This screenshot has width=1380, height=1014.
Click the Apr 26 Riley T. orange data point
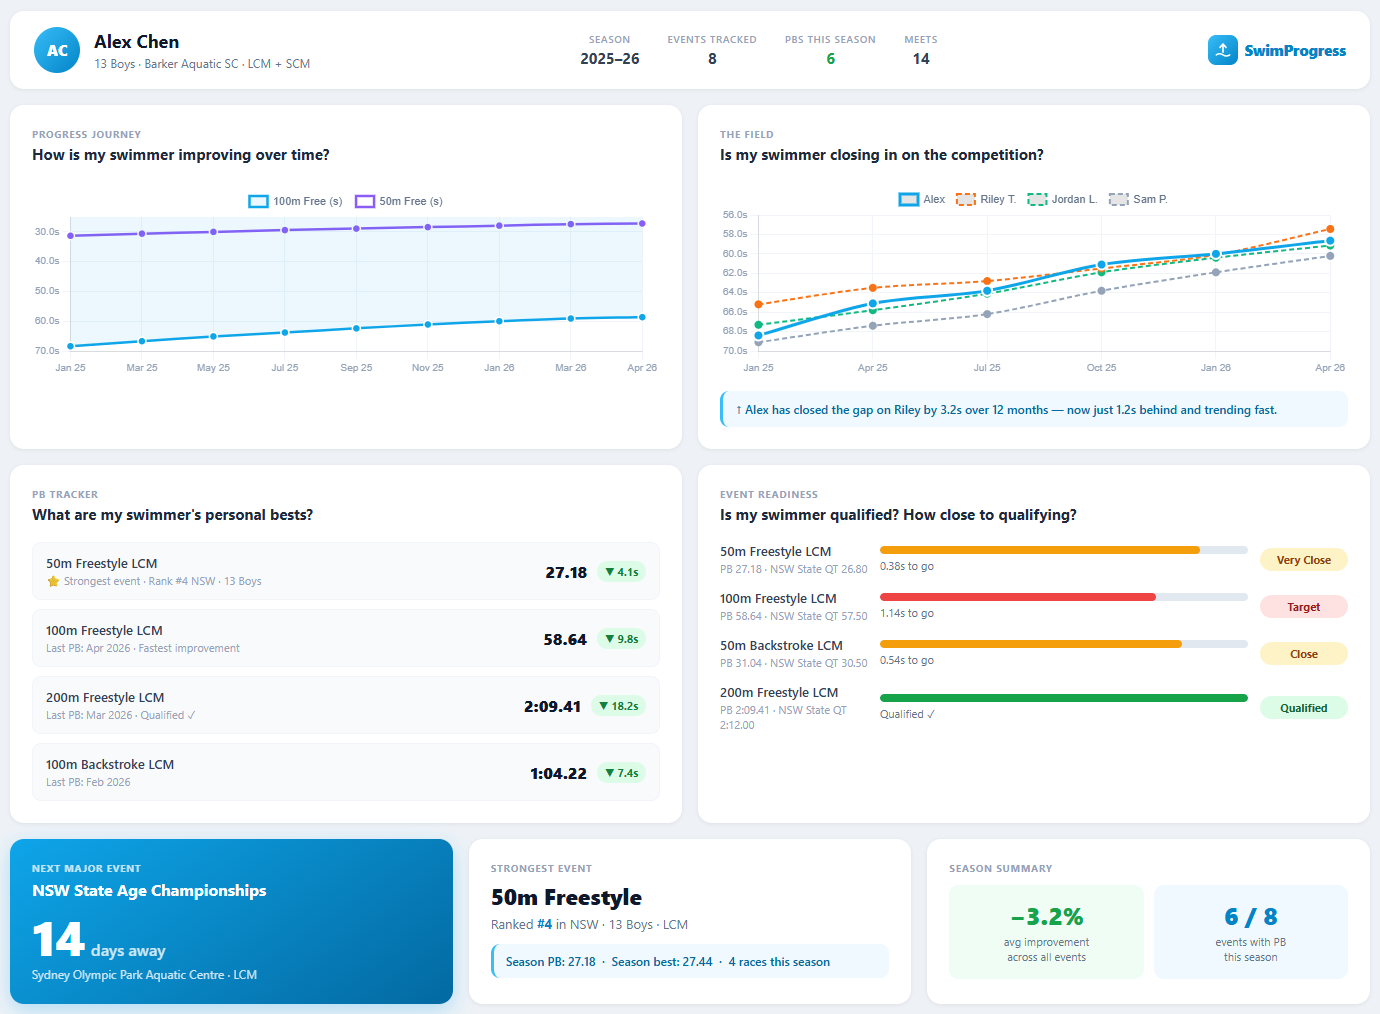[1330, 229]
